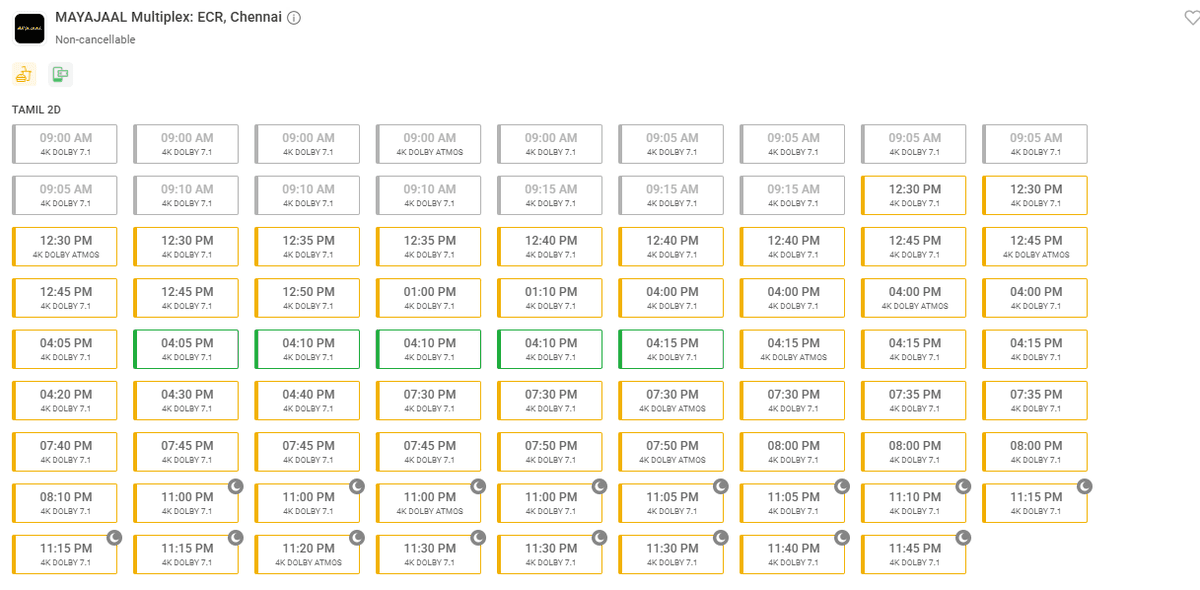This screenshot has width=1200, height=590.
Task: Choose the 04:15 PM Dolby Atmos show
Action: click(793, 349)
